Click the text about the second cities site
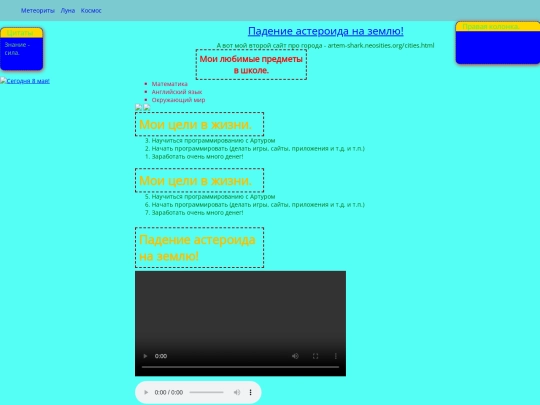 click(x=325, y=45)
